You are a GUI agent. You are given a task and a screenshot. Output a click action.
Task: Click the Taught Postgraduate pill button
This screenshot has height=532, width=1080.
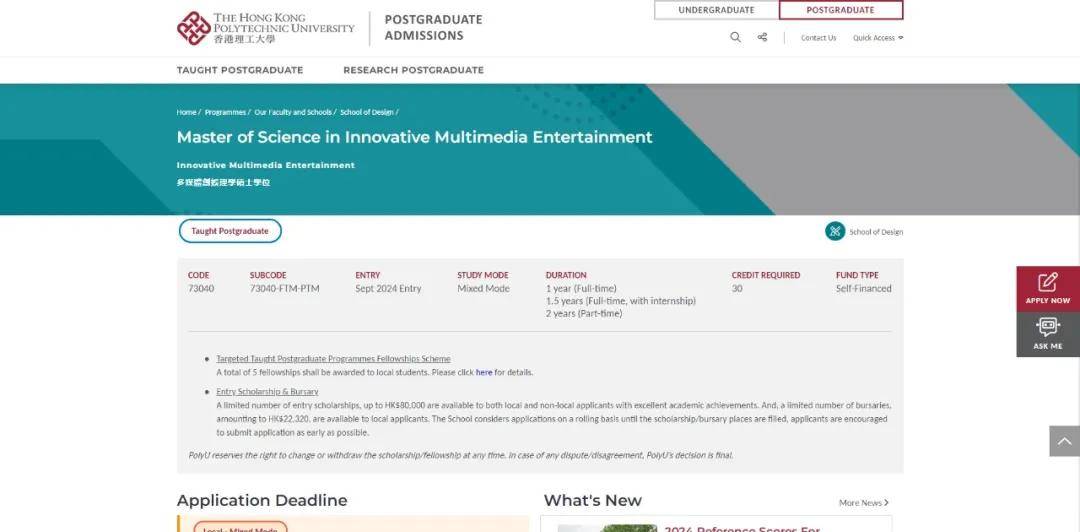[230, 232]
